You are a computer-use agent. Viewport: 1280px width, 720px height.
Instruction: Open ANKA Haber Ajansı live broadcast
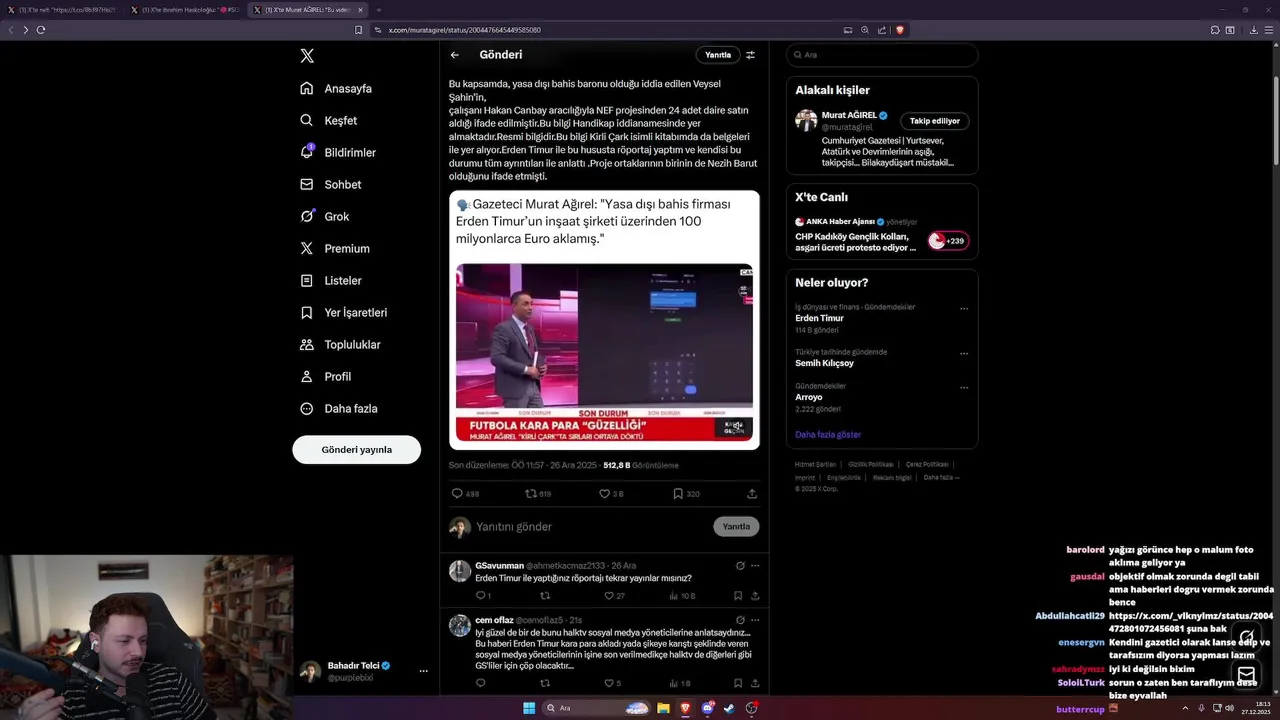pyautogui.click(x=881, y=235)
